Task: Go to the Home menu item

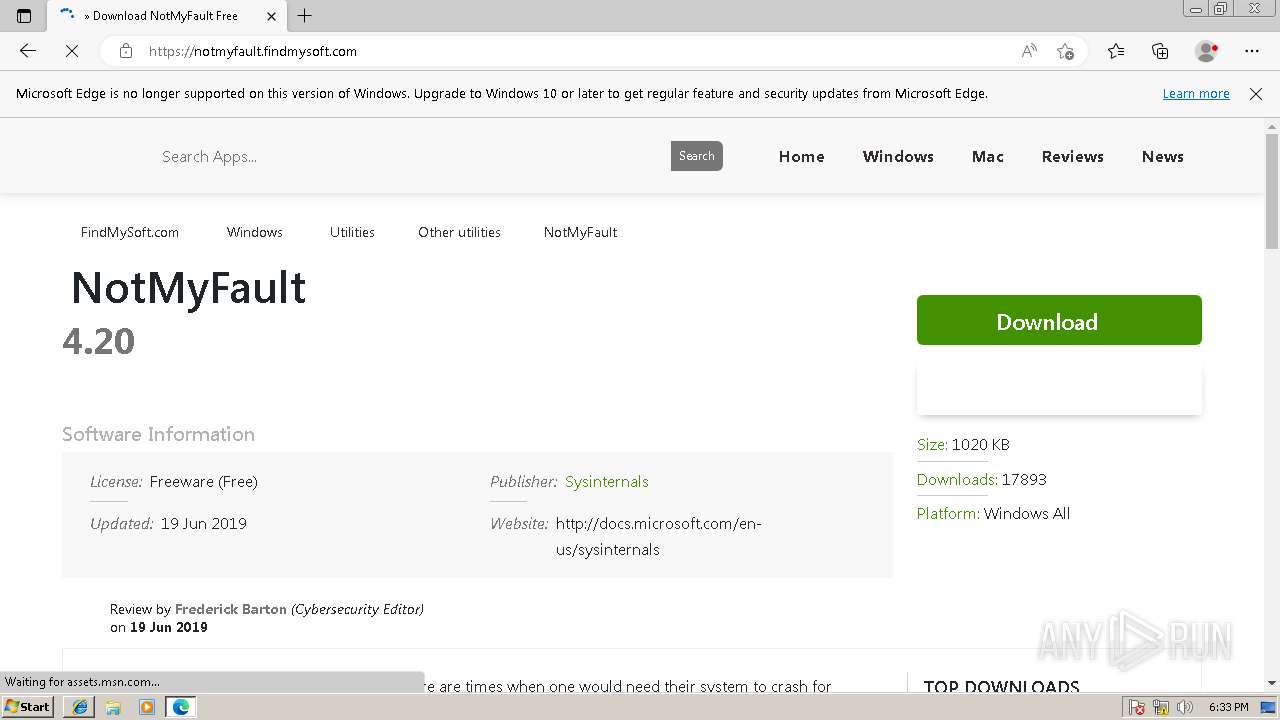Action: (x=802, y=157)
